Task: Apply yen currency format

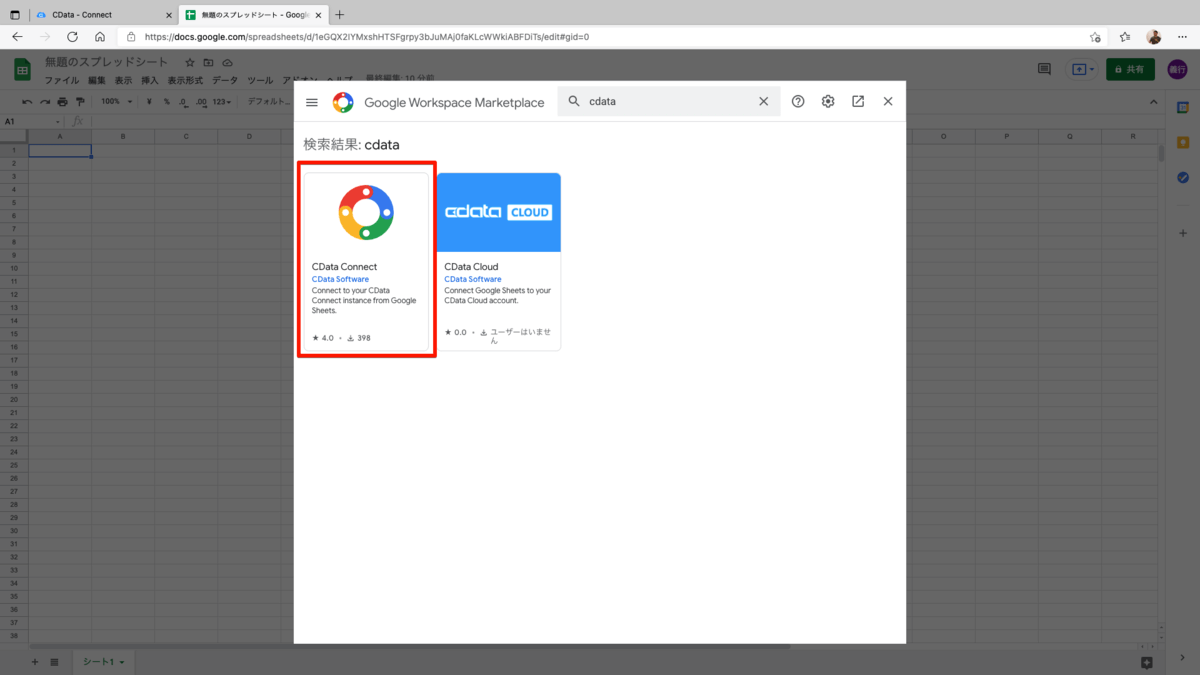Action: click(x=149, y=101)
